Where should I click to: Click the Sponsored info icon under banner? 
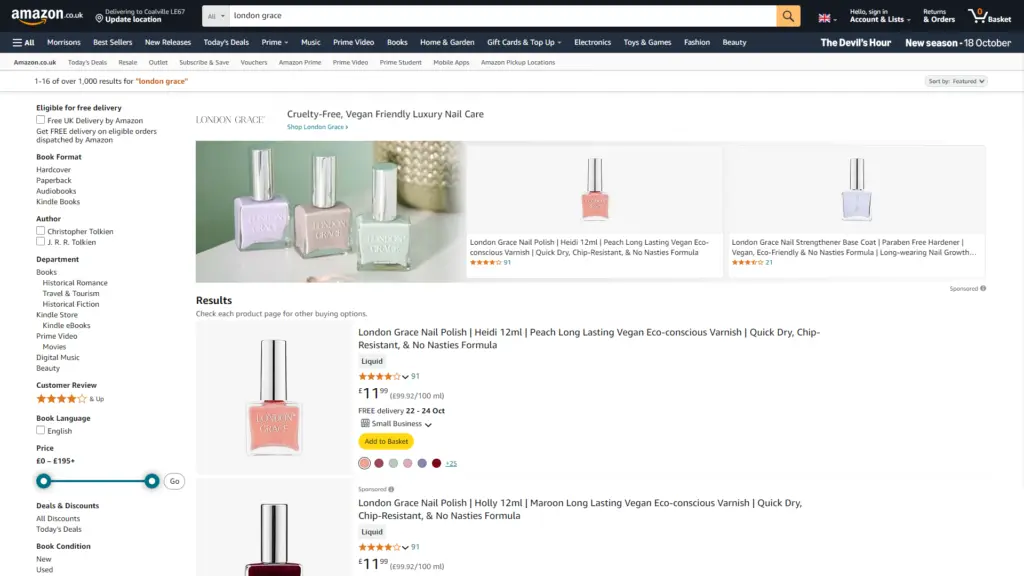(983, 288)
